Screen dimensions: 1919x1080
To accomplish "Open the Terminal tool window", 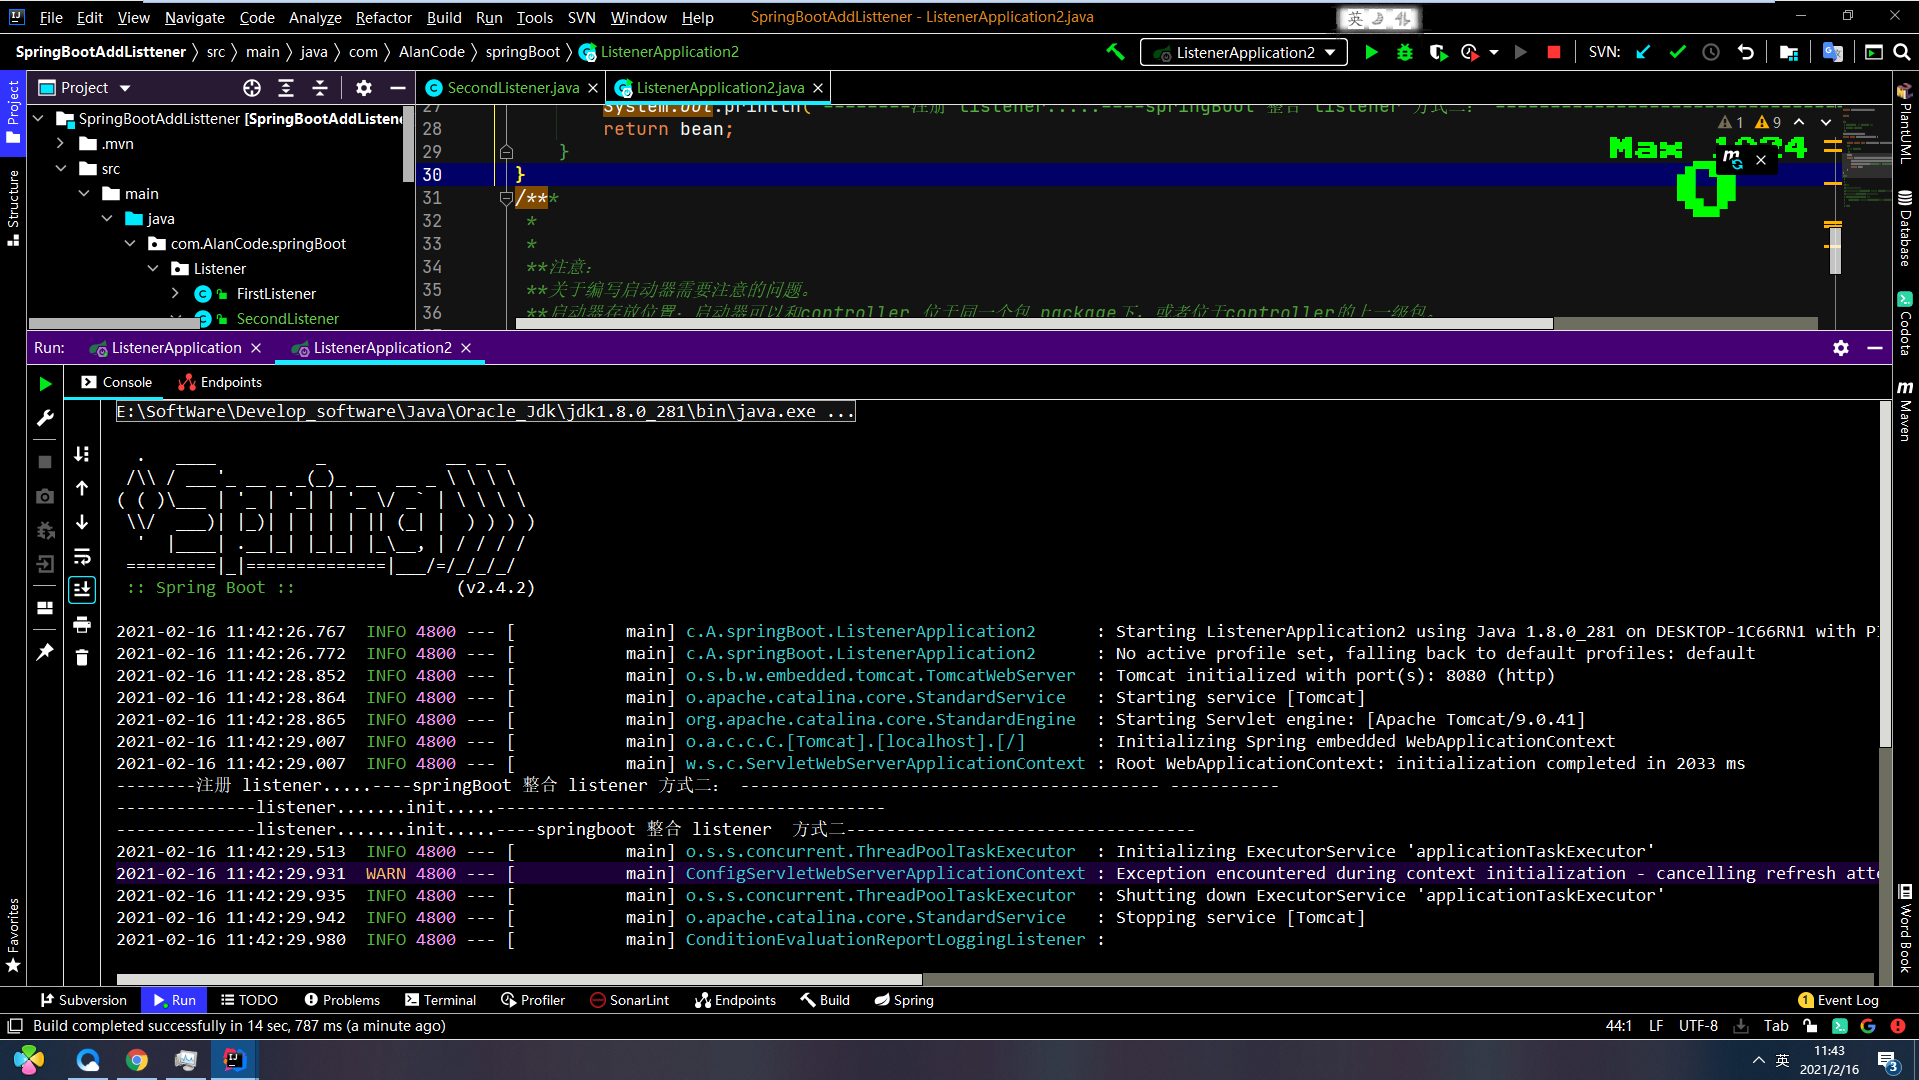I will [440, 1000].
